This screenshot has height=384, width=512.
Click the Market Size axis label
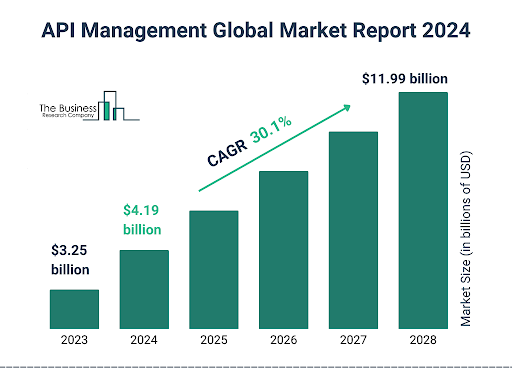466,239
